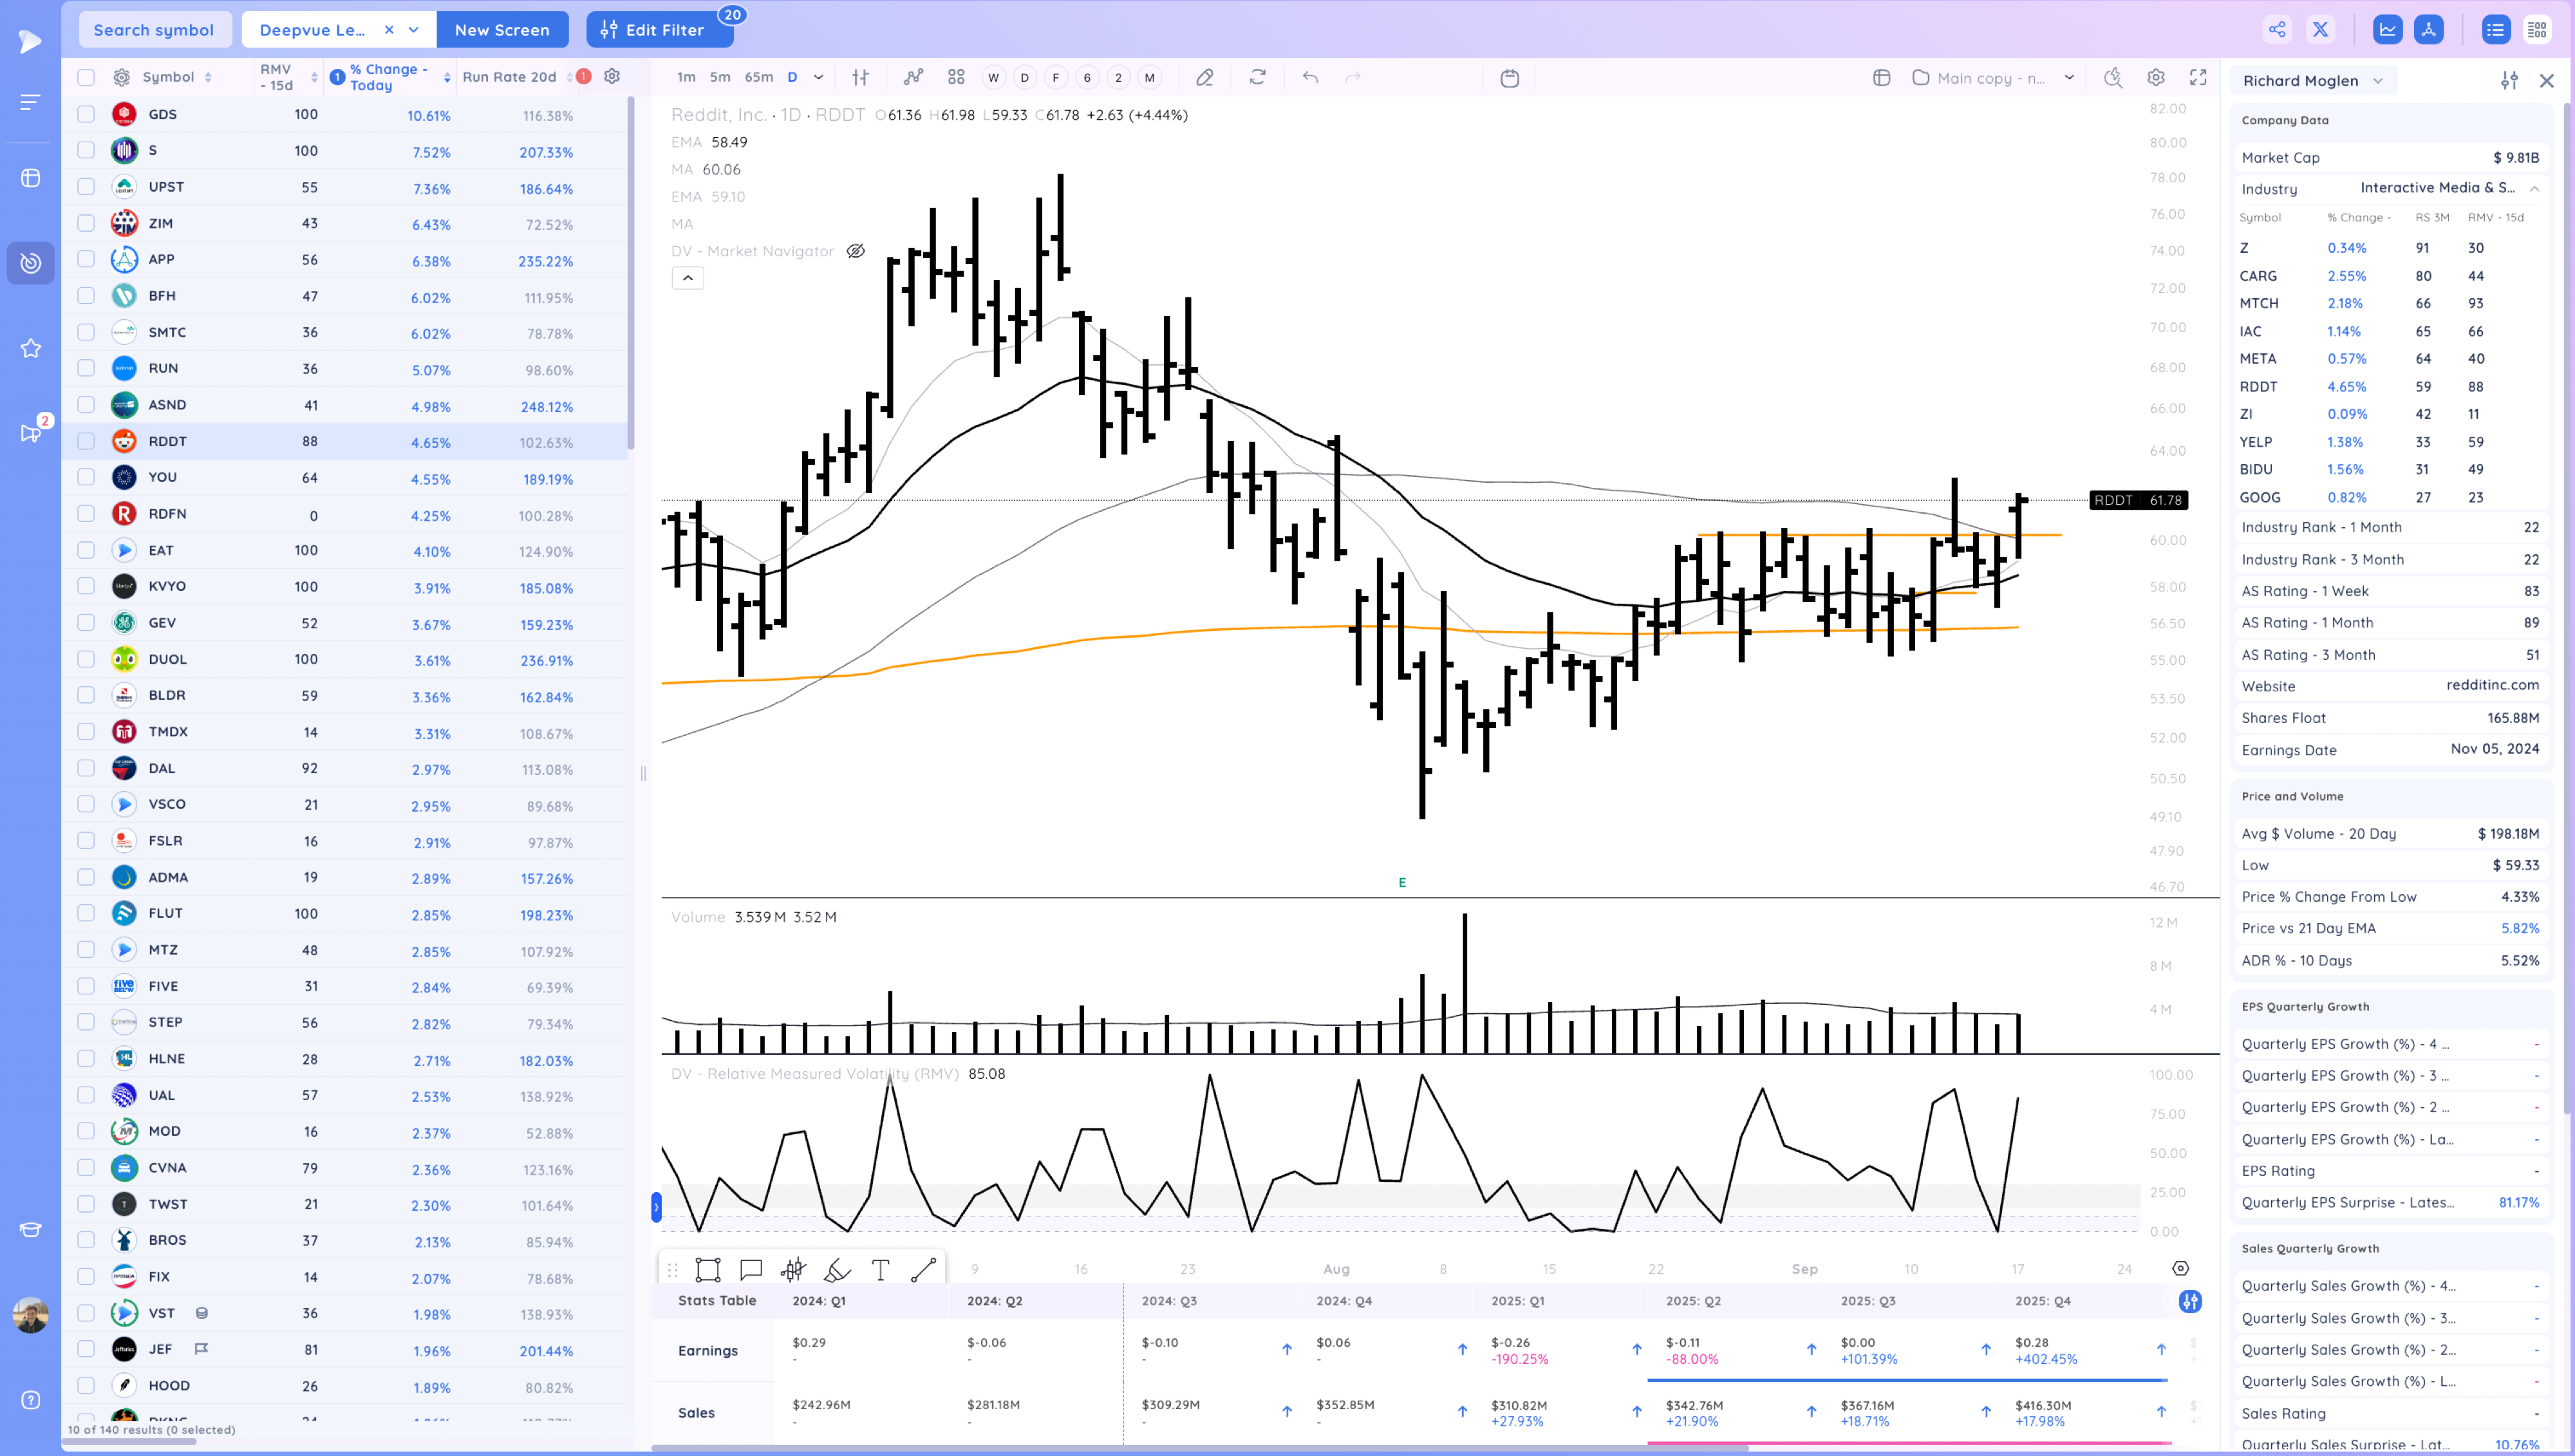Collapse the indicator legend chevron
The width and height of the screenshot is (2575, 1456).
[x=687, y=278]
